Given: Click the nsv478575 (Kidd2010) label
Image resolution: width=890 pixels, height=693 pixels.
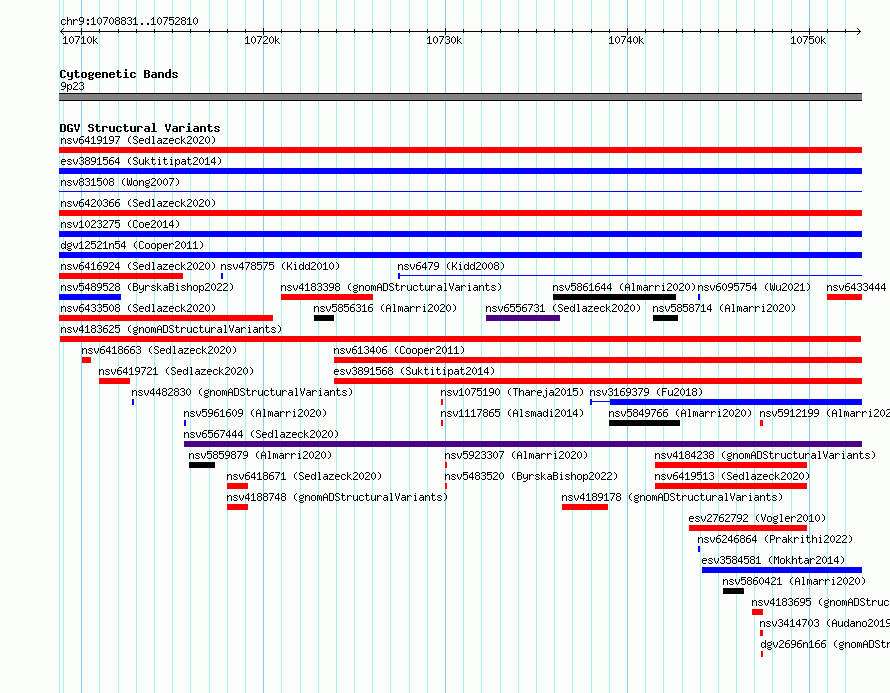Looking at the screenshot, I should tap(280, 266).
